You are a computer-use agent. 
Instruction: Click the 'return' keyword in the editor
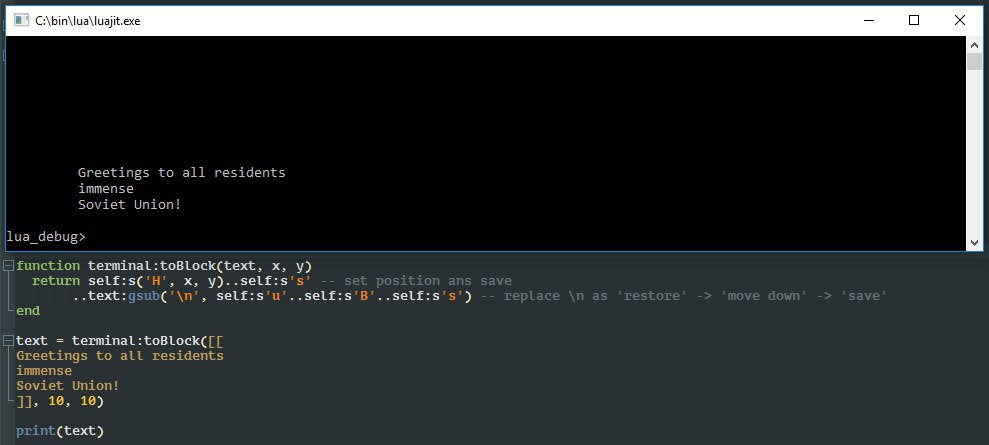click(56, 281)
